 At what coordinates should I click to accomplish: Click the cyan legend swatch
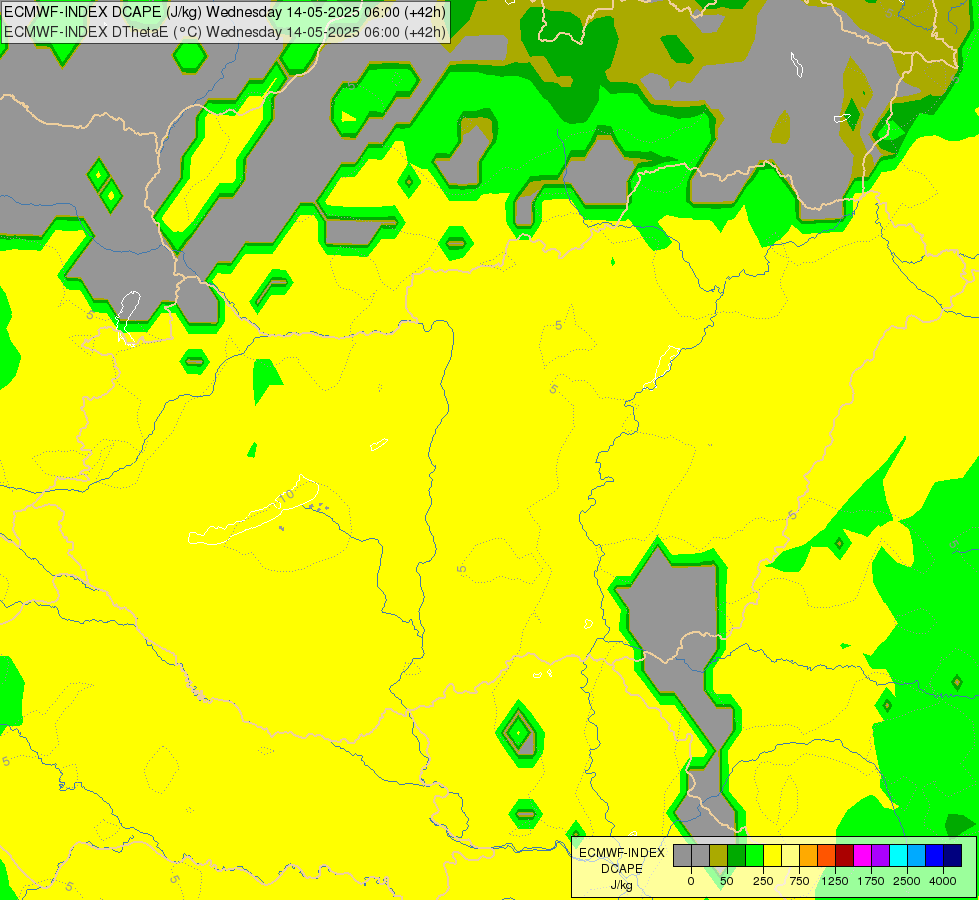(898, 856)
